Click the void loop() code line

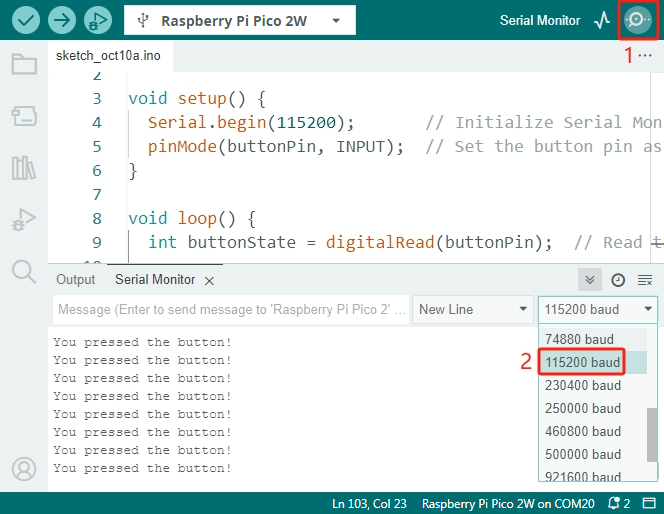pyautogui.click(x=192, y=218)
